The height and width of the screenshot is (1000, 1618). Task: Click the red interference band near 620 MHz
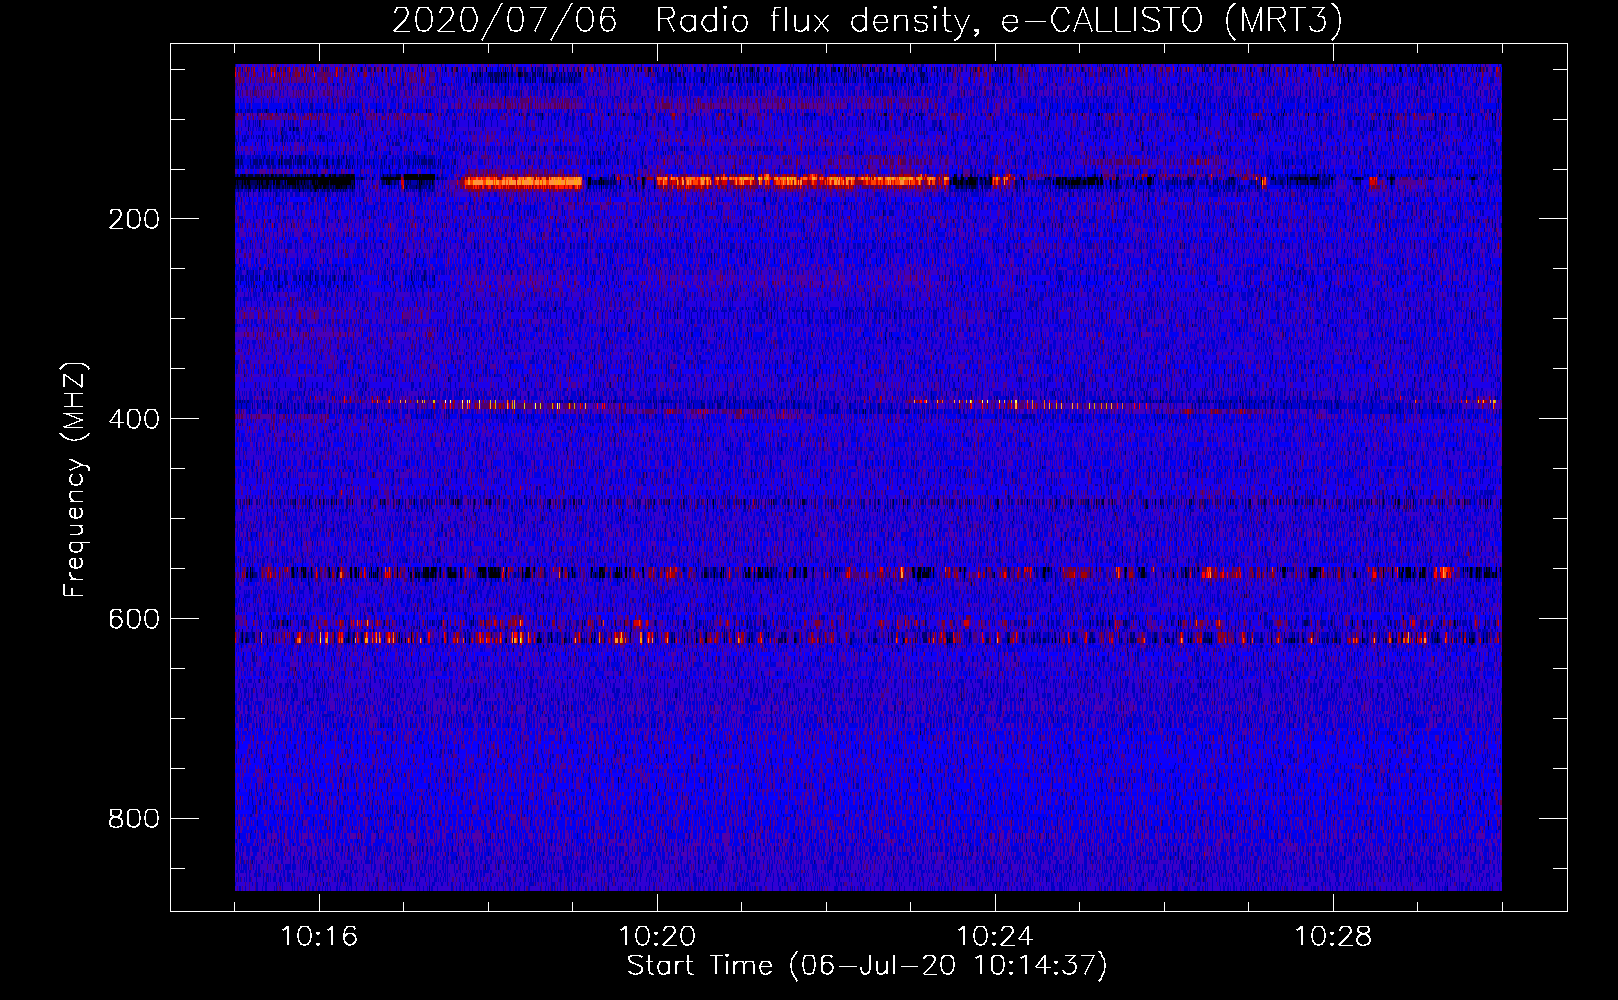click(x=868, y=637)
